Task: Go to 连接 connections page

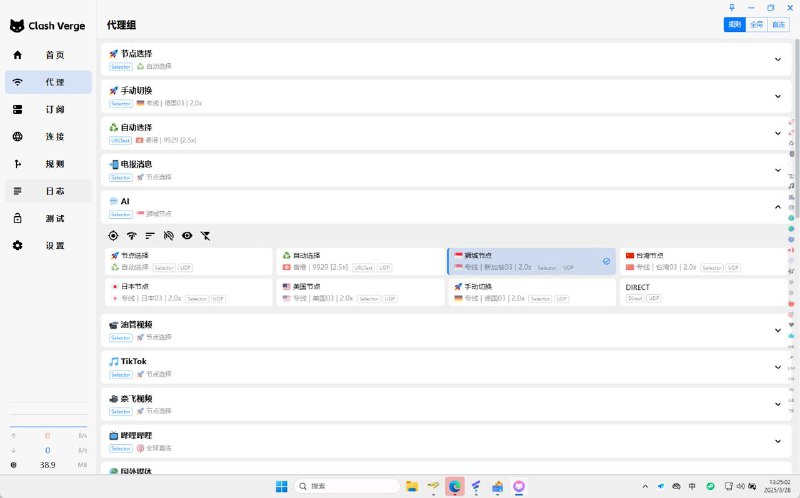Action: tap(55, 137)
